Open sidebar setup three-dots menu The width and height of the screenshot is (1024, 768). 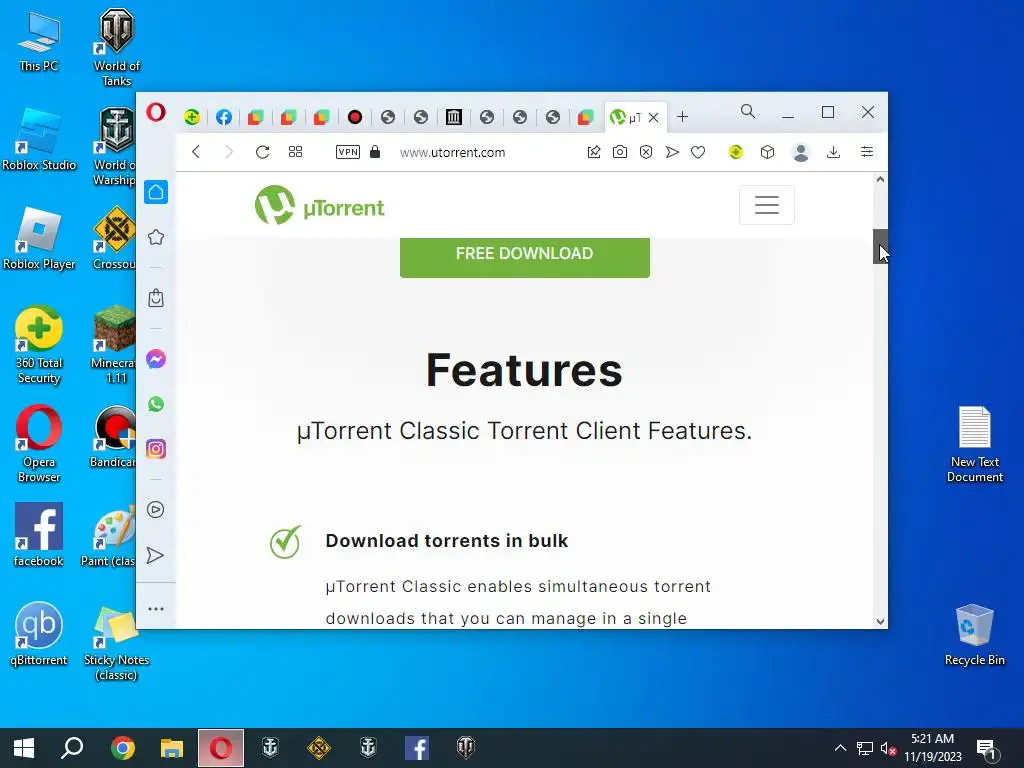(155, 609)
